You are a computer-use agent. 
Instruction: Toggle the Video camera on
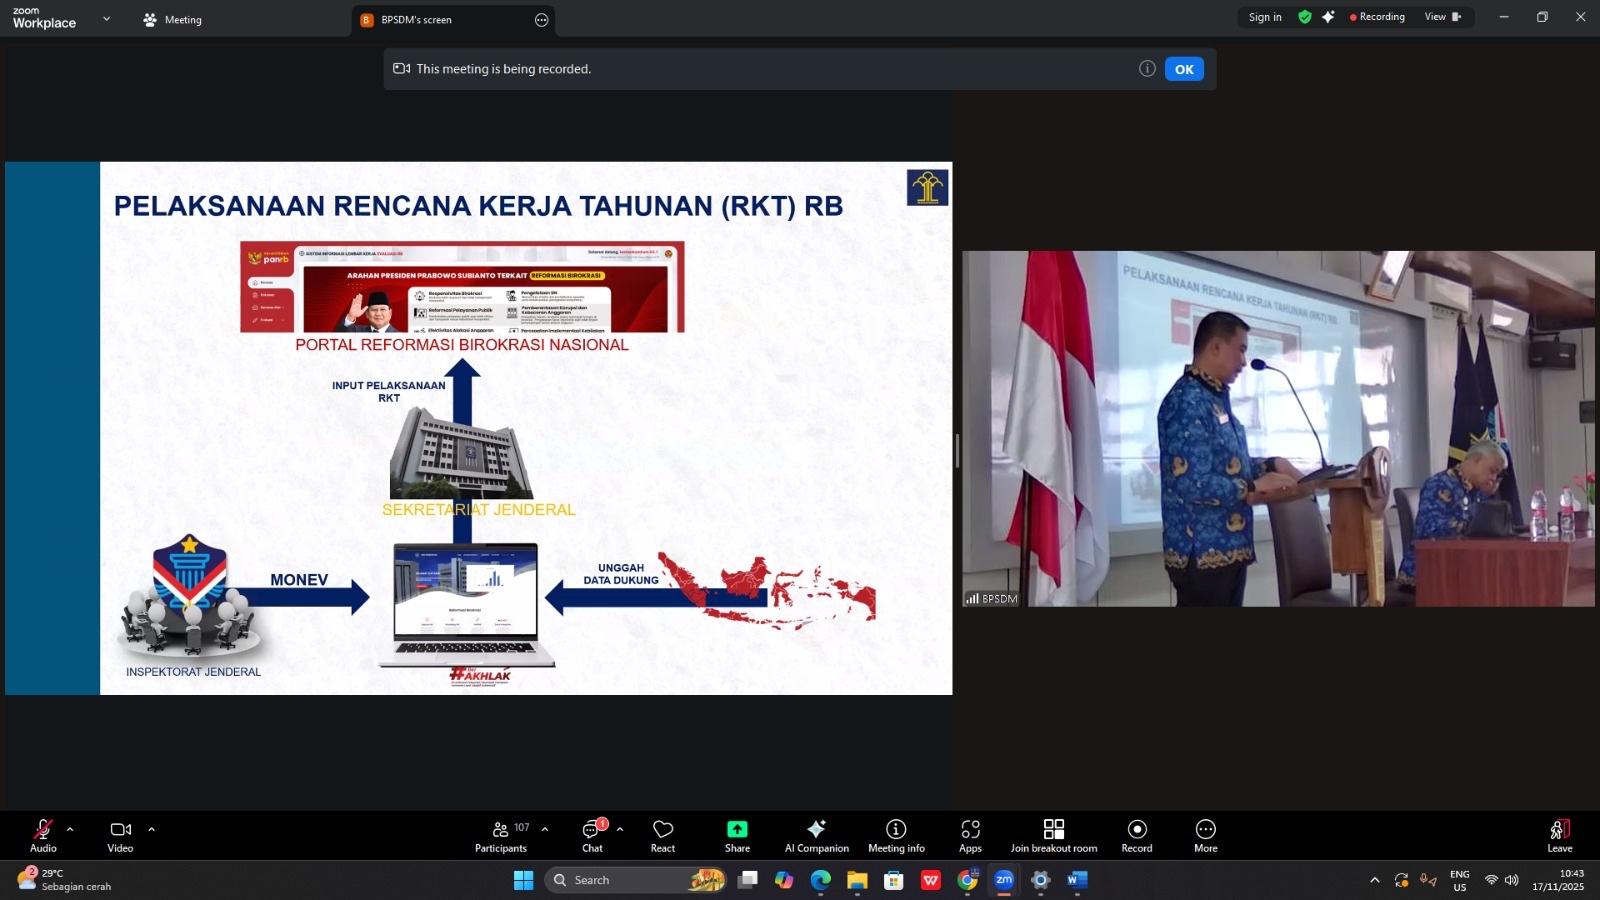120,835
